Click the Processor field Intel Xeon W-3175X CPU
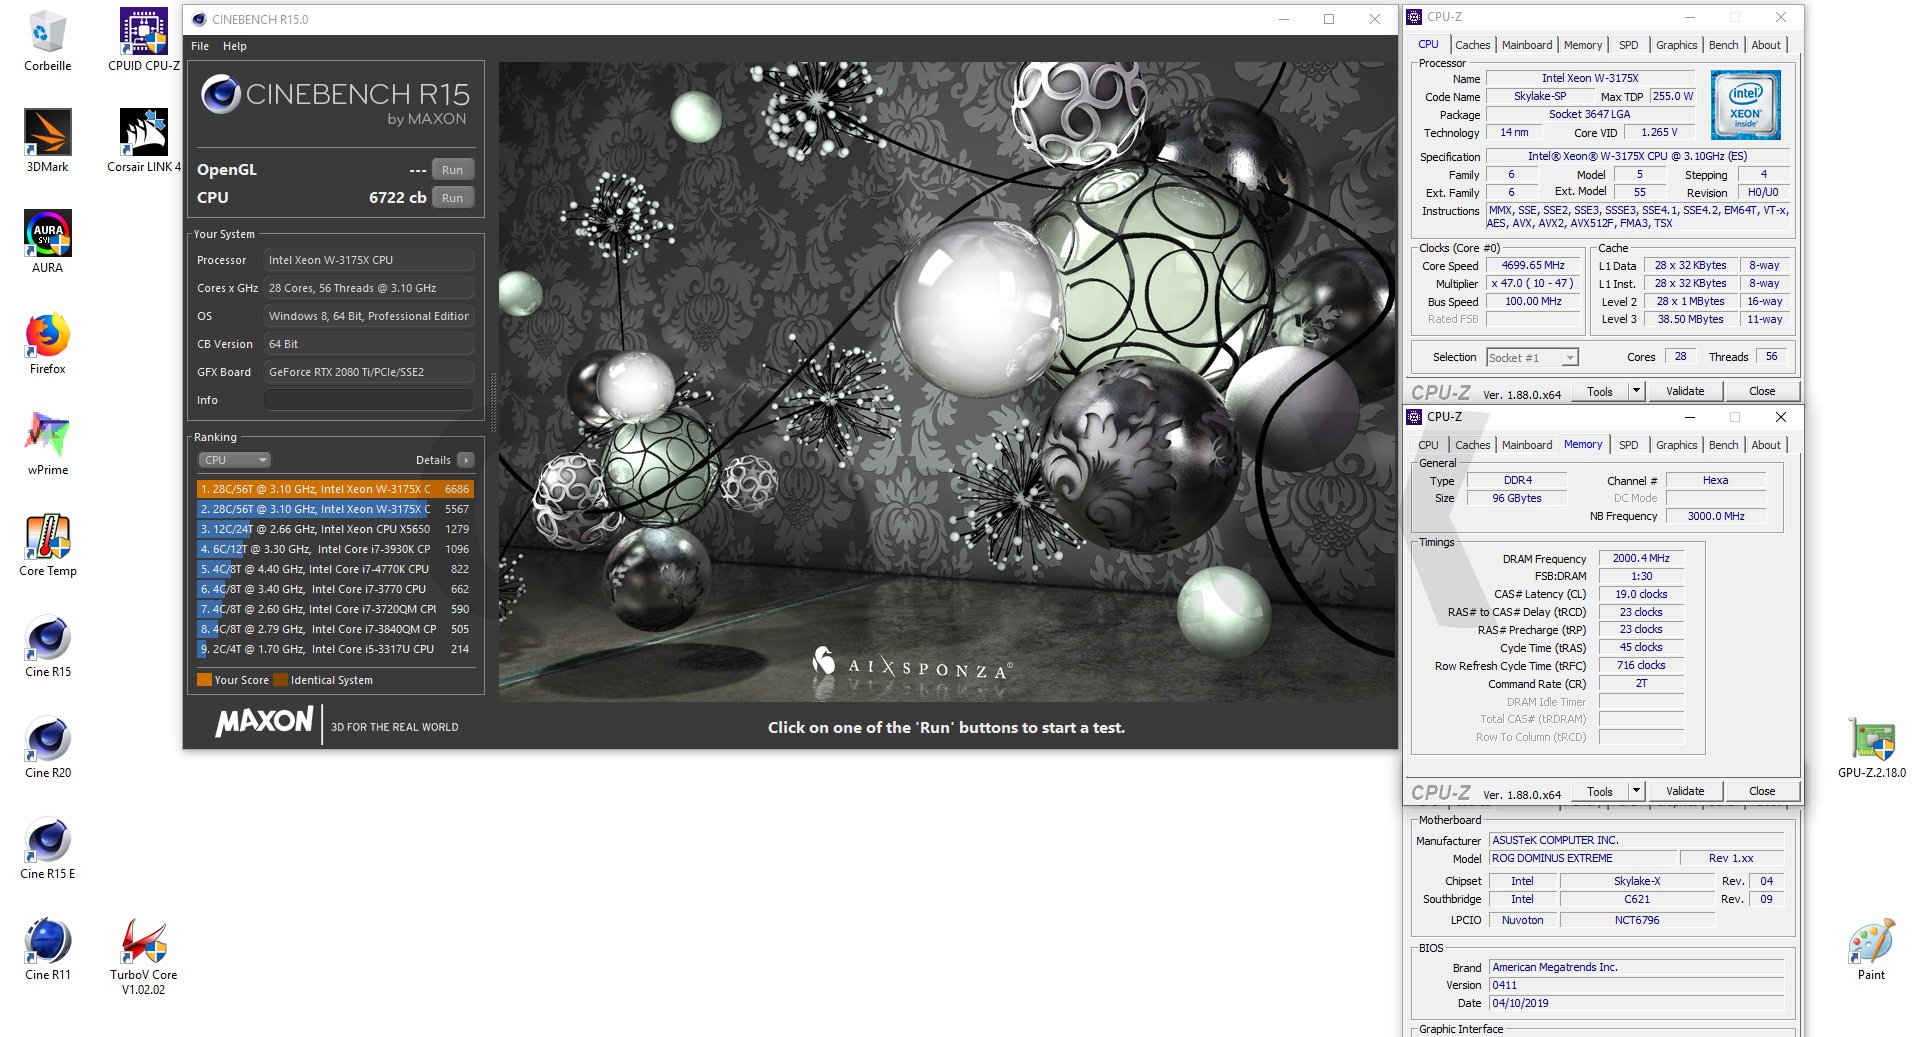The image size is (1920, 1037). click(368, 260)
